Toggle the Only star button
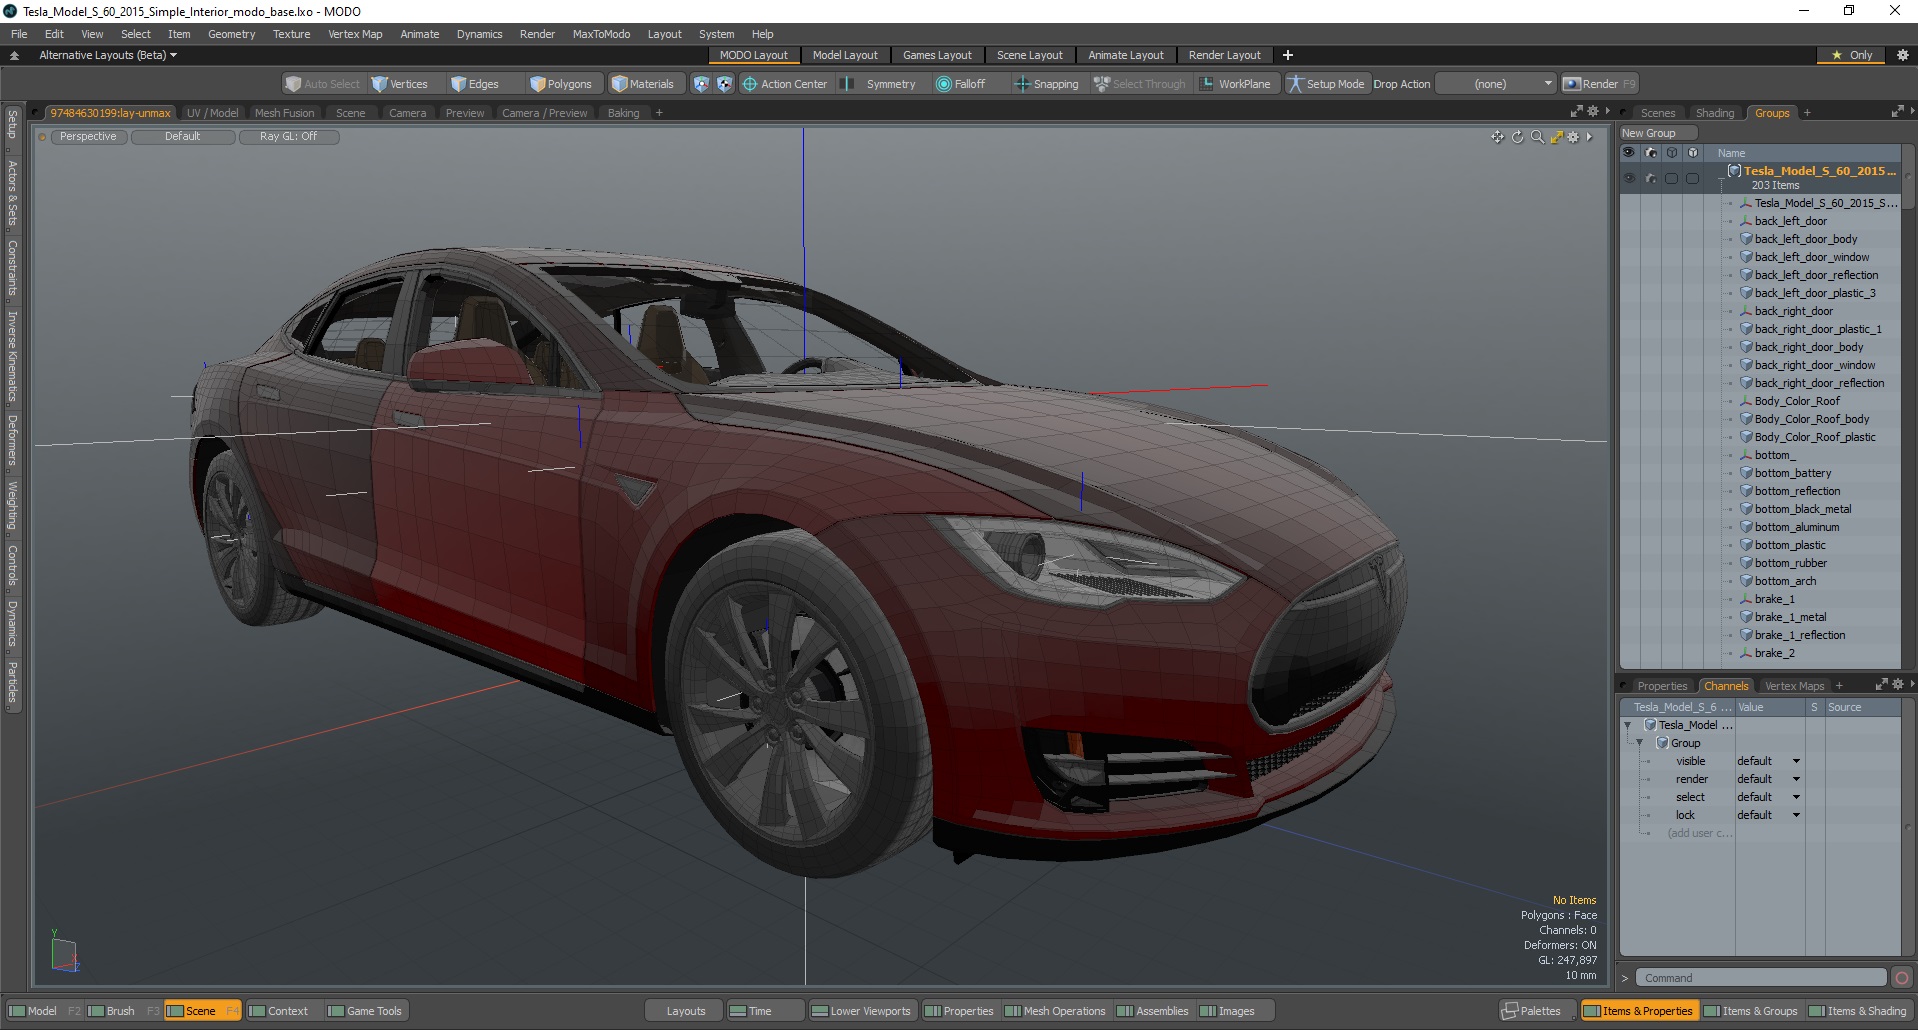Viewport: 1918px width, 1030px height. (1852, 55)
